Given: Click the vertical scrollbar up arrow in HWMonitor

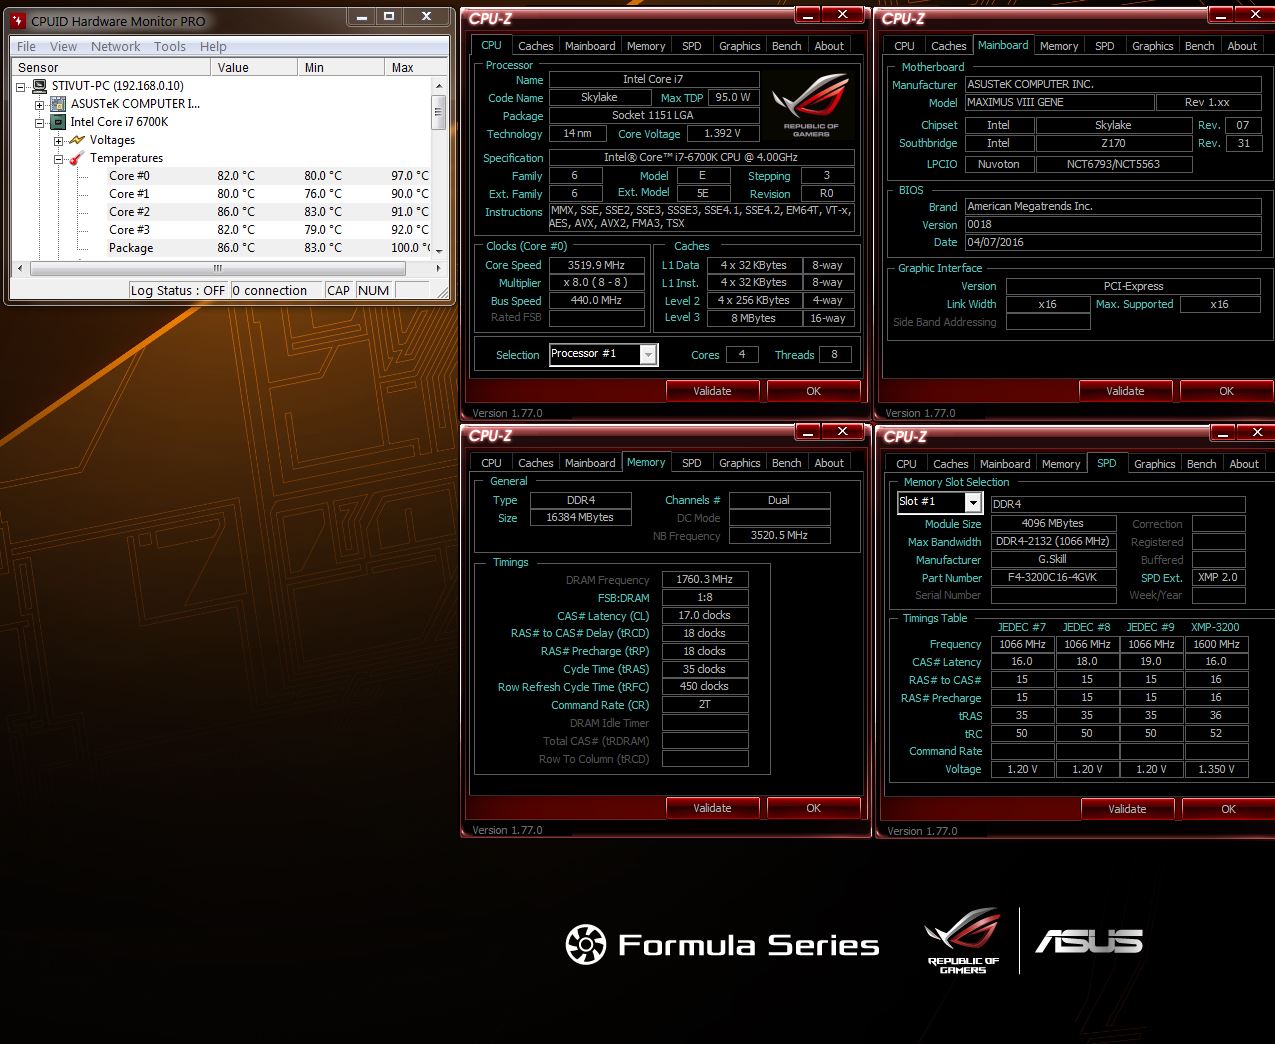Looking at the screenshot, I should (438, 86).
